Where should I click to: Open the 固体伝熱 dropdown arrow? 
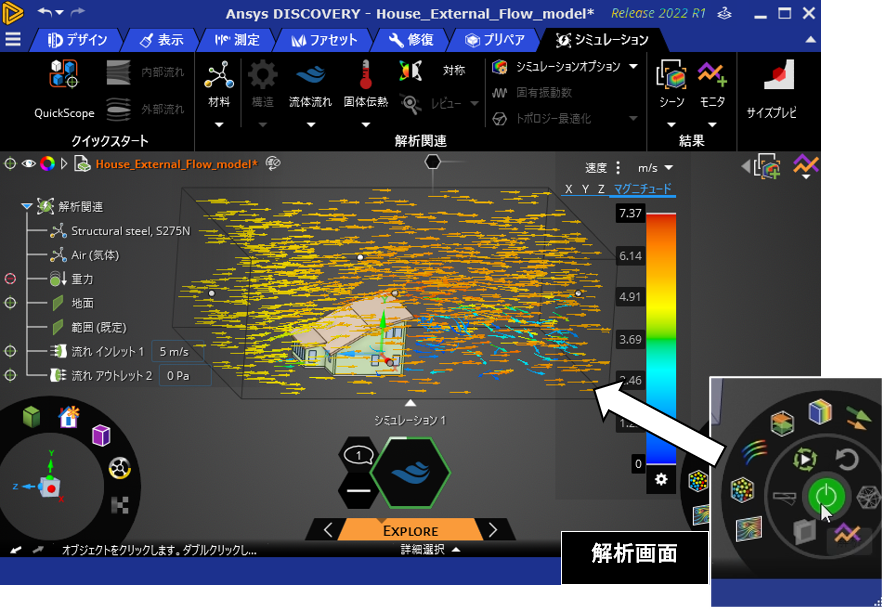coord(366,125)
